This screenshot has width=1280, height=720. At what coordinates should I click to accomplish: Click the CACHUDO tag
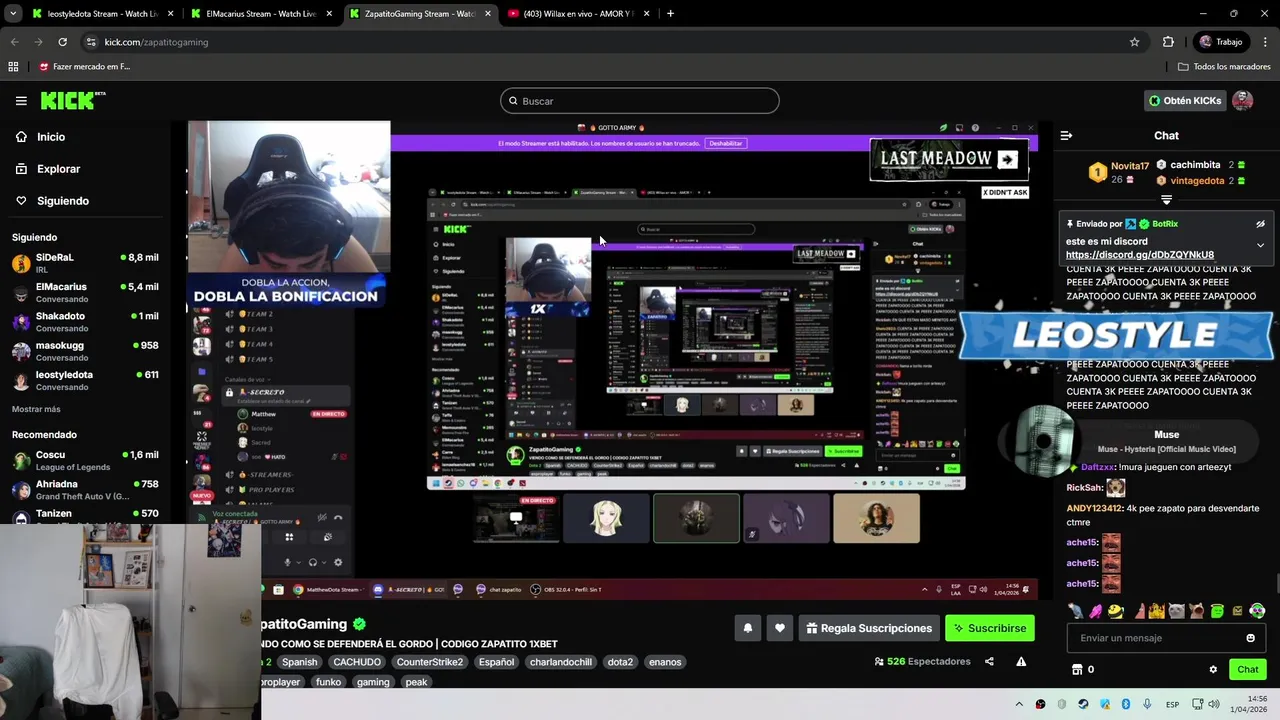[x=357, y=662]
